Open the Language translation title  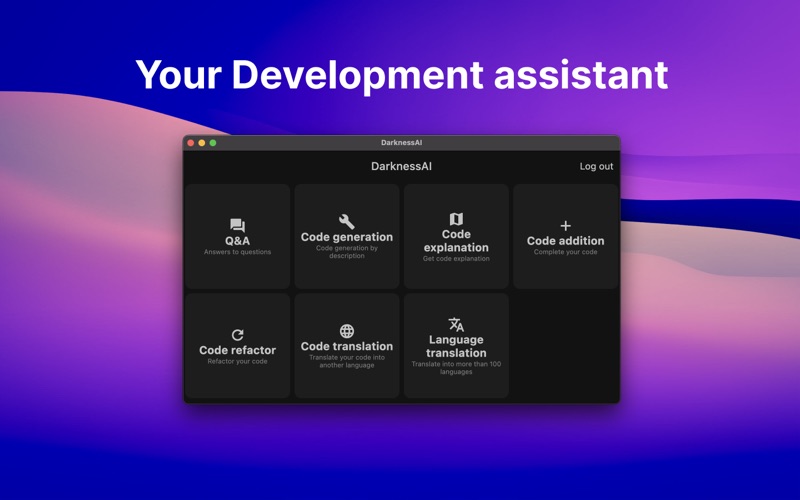click(456, 346)
